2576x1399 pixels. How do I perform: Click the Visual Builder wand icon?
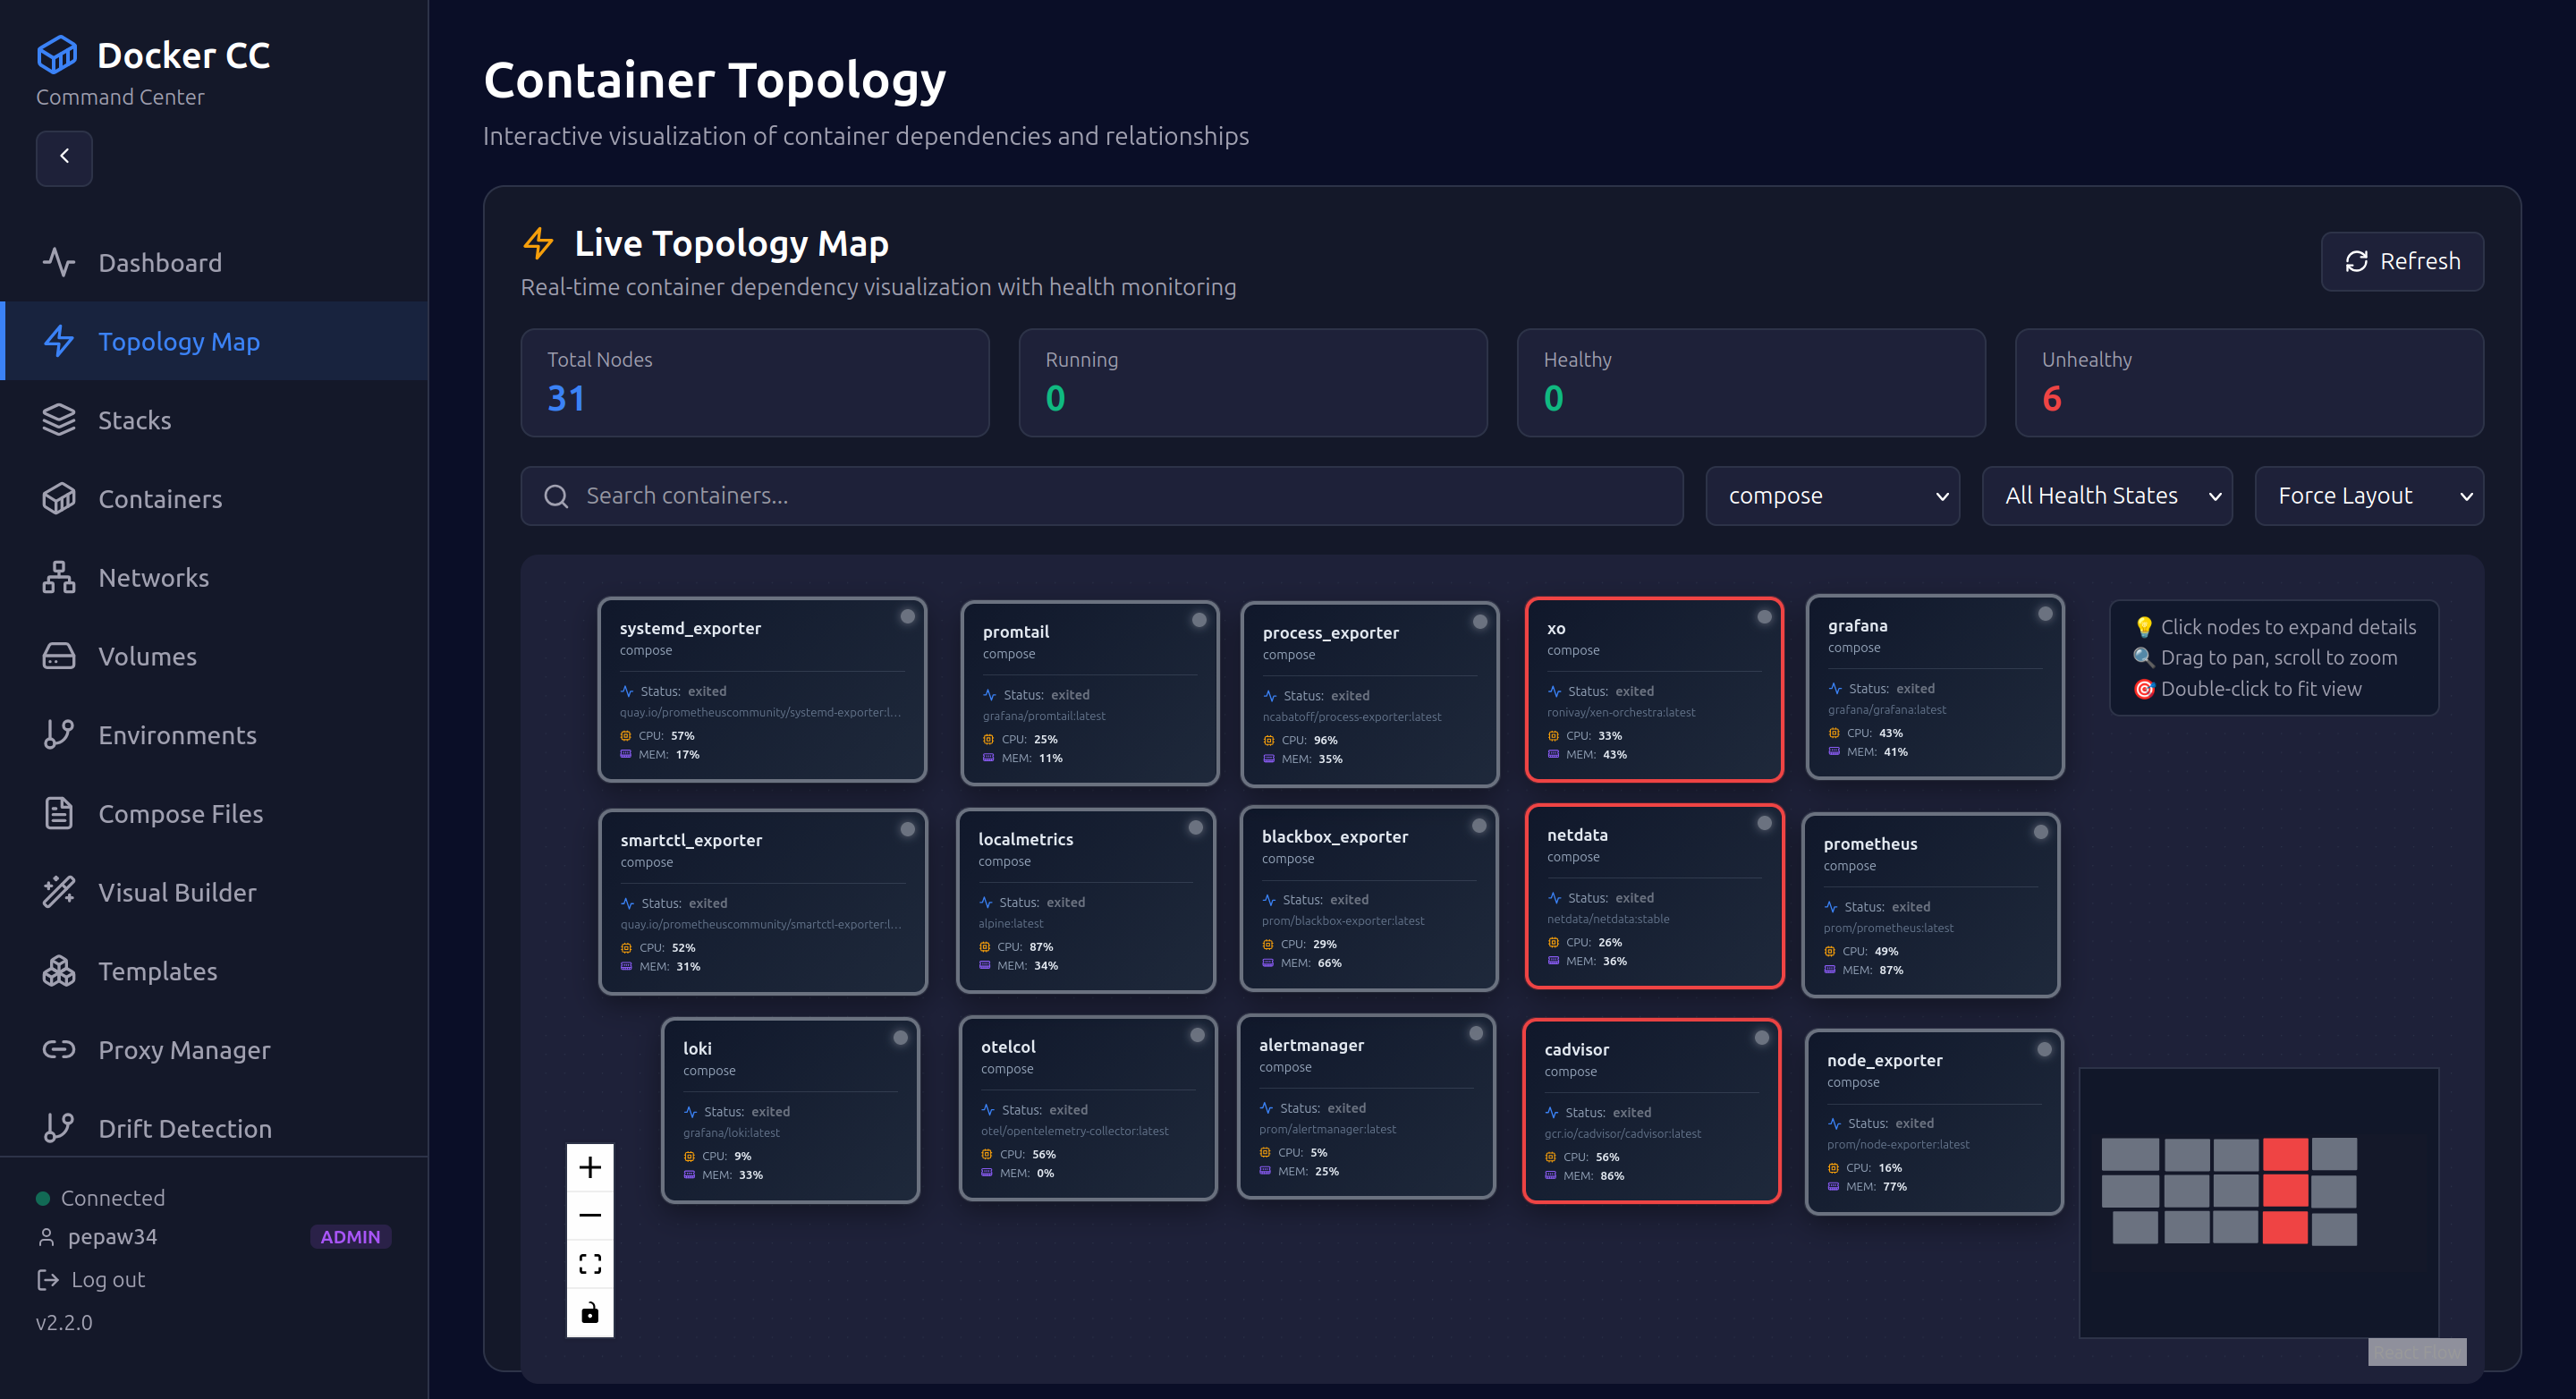pyautogui.click(x=58, y=892)
